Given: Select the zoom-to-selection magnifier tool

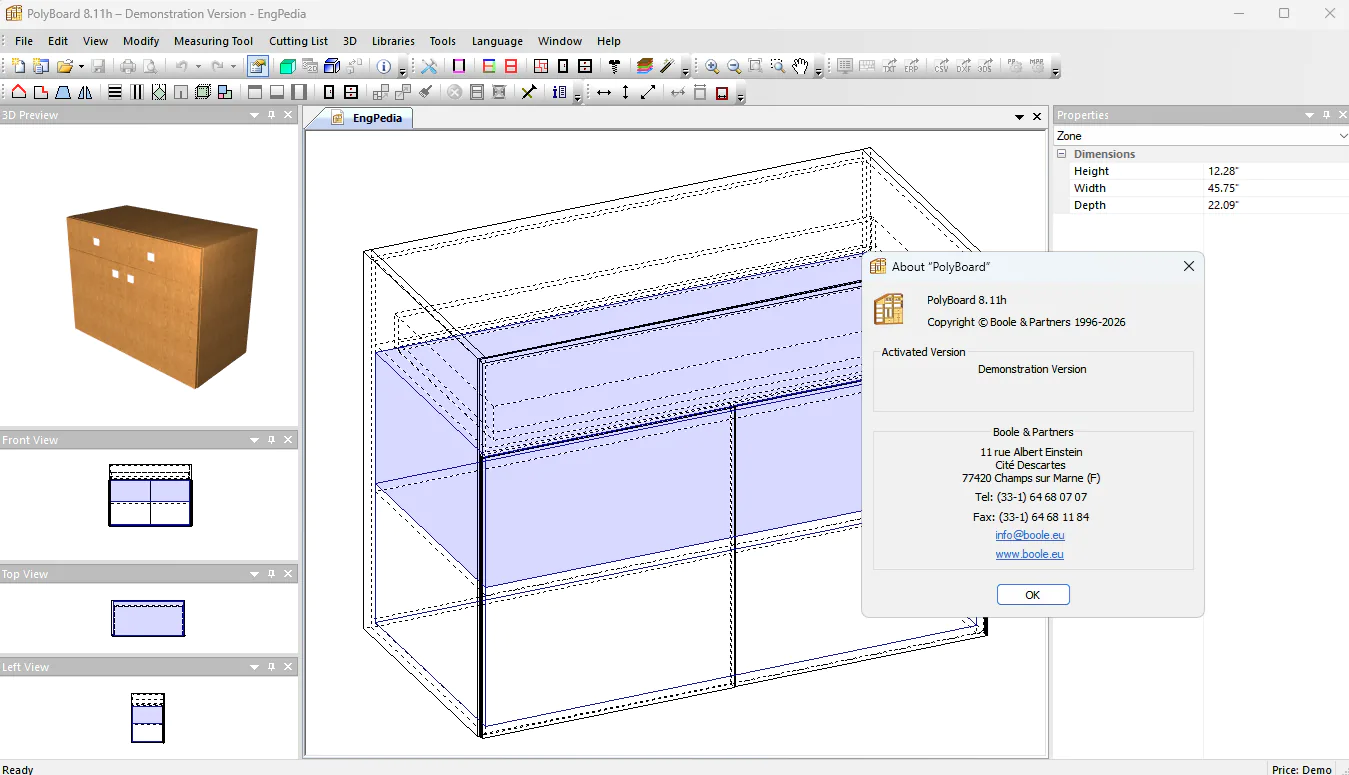Looking at the screenshot, I should [778, 67].
